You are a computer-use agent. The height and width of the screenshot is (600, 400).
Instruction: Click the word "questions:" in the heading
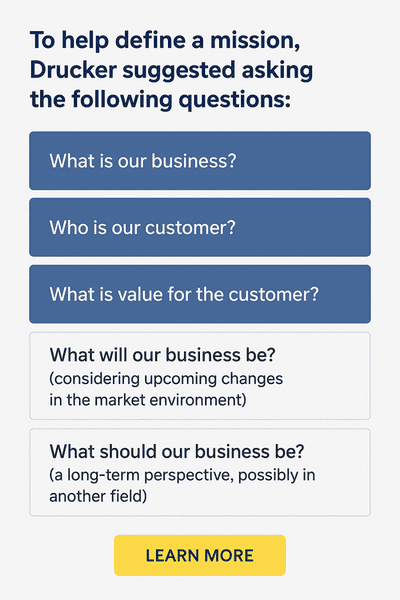pyautogui.click(x=235, y=100)
